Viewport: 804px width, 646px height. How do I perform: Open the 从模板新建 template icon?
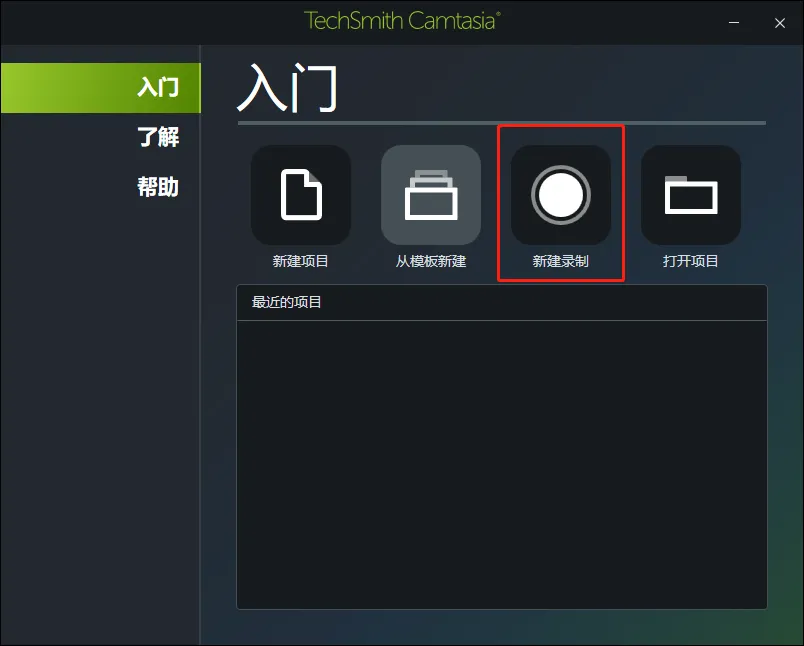click(431, 195)
